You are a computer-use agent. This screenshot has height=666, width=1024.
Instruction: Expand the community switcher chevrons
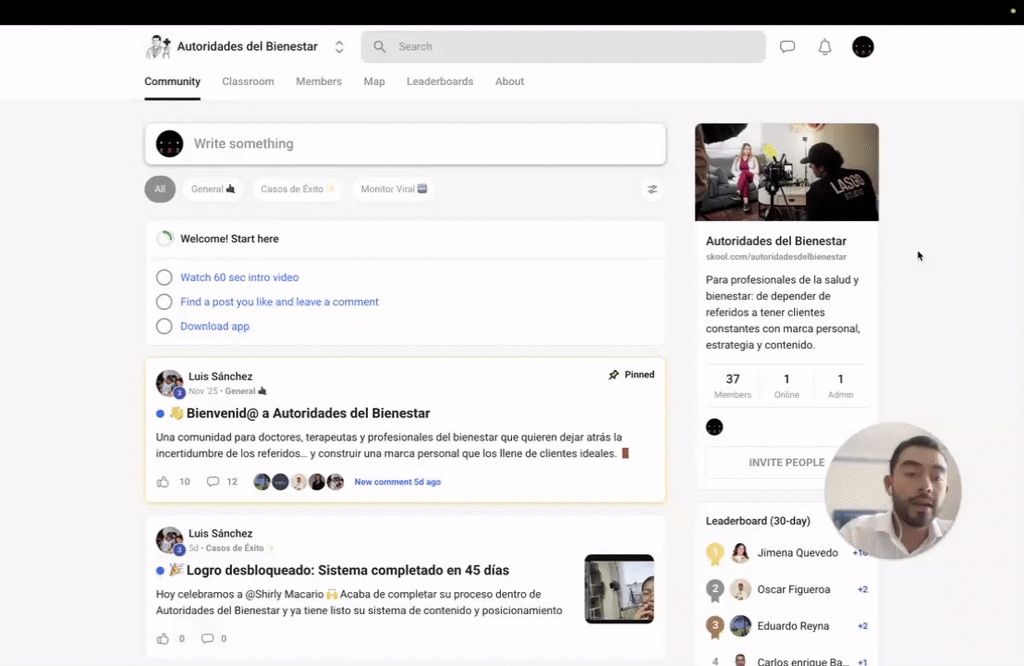pos(338,46)
